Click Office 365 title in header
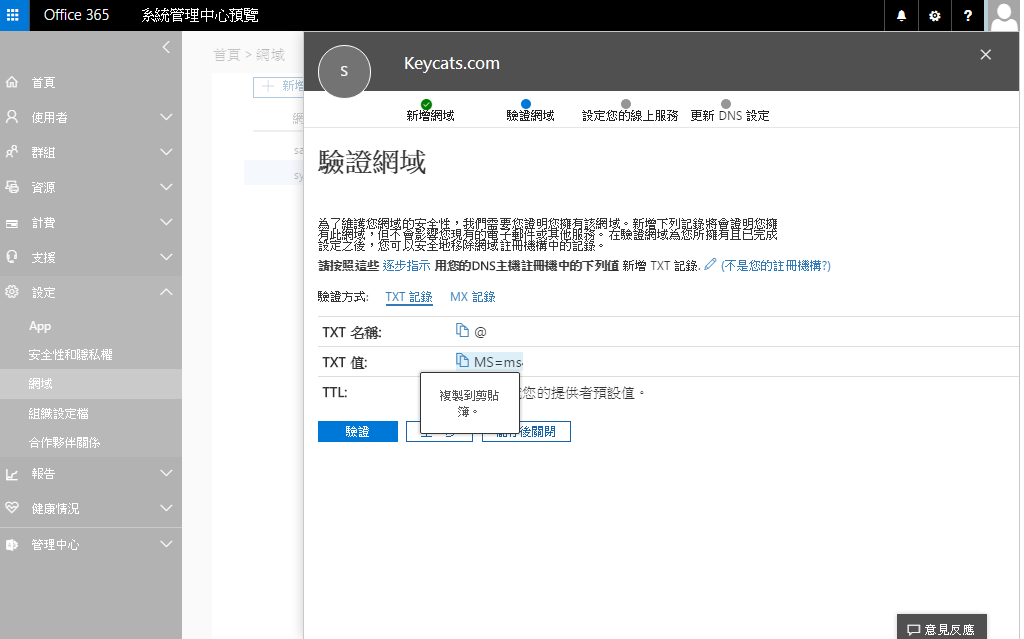 (76, 15)
